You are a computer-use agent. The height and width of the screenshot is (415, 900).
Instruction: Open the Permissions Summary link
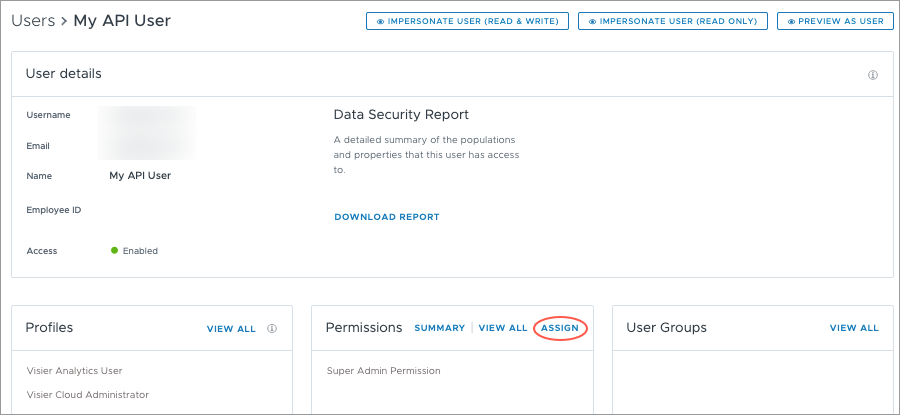(439, 328)
